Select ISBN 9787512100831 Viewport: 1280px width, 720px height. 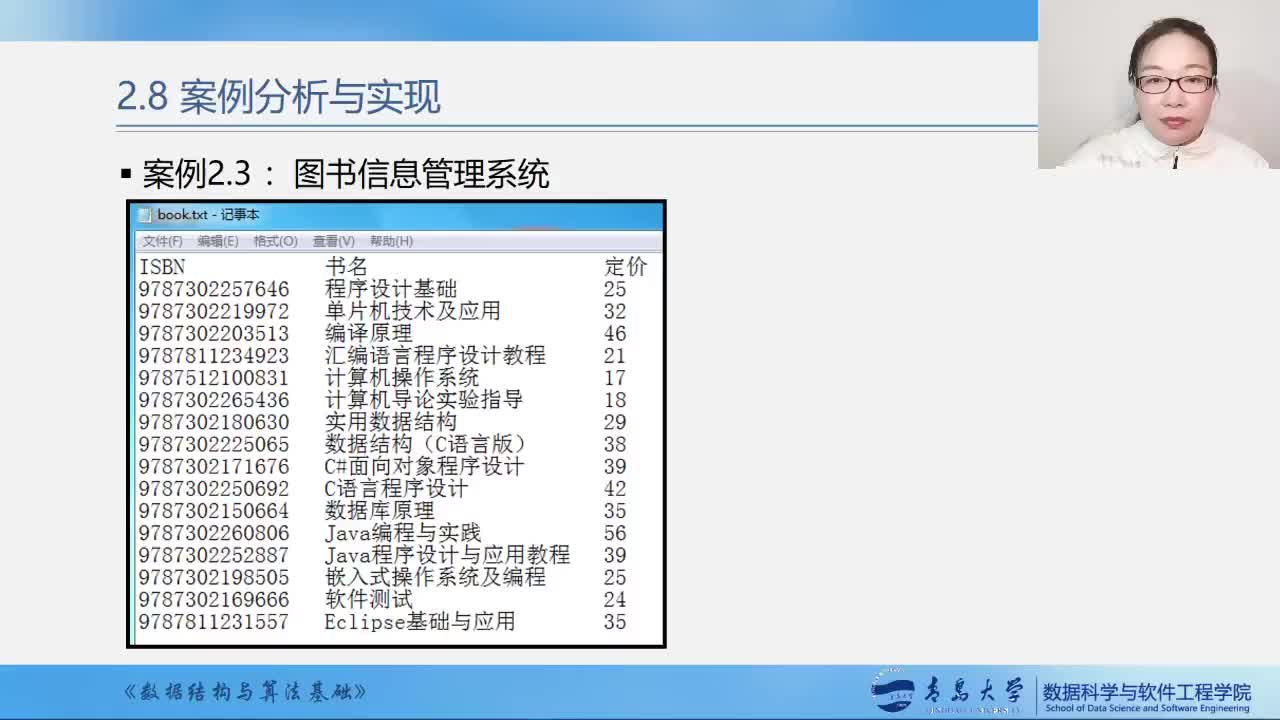214,378
